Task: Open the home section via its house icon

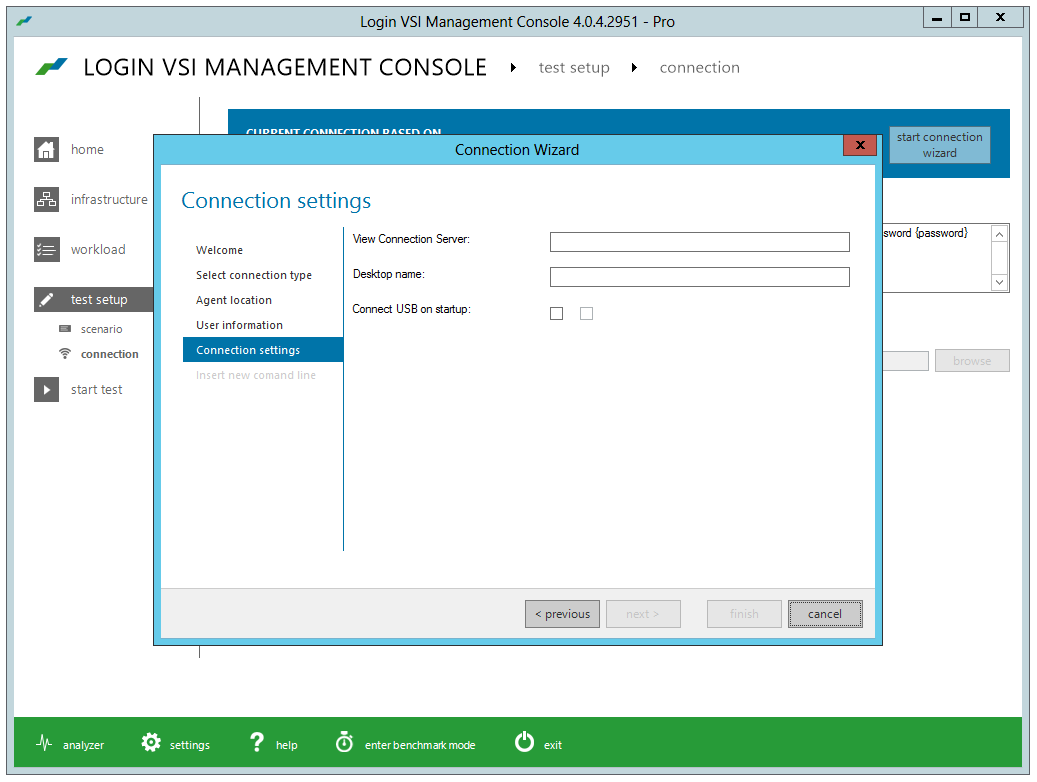Action: coord(46,150)
